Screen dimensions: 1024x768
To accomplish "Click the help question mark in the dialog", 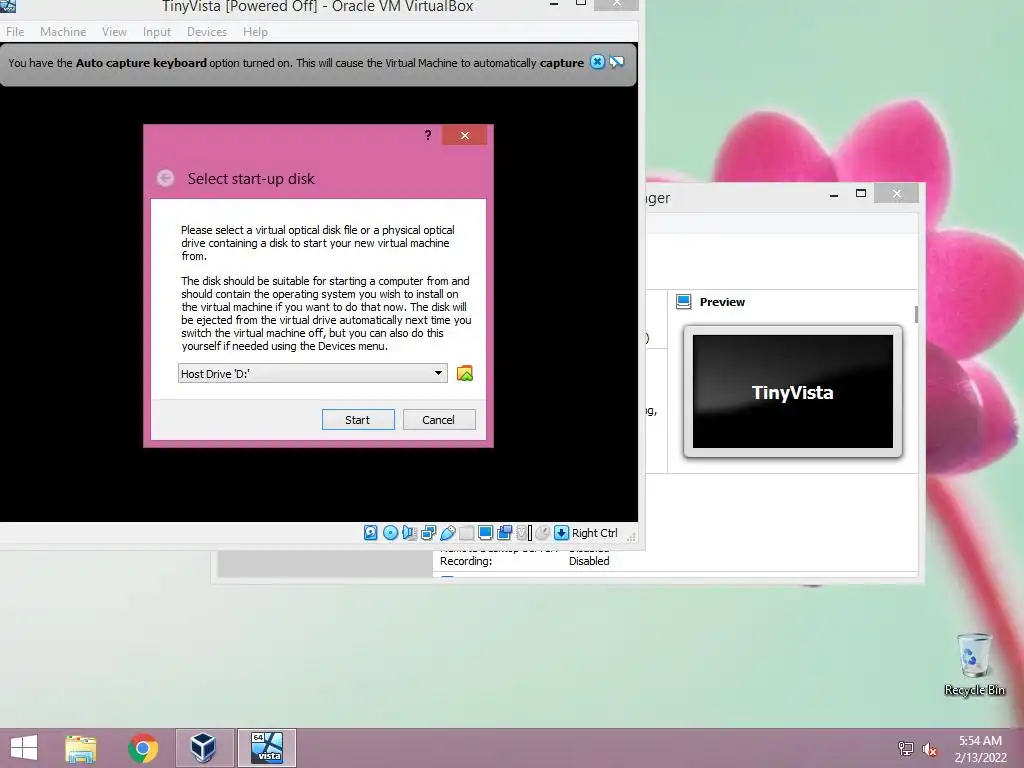I will point(428,135).
